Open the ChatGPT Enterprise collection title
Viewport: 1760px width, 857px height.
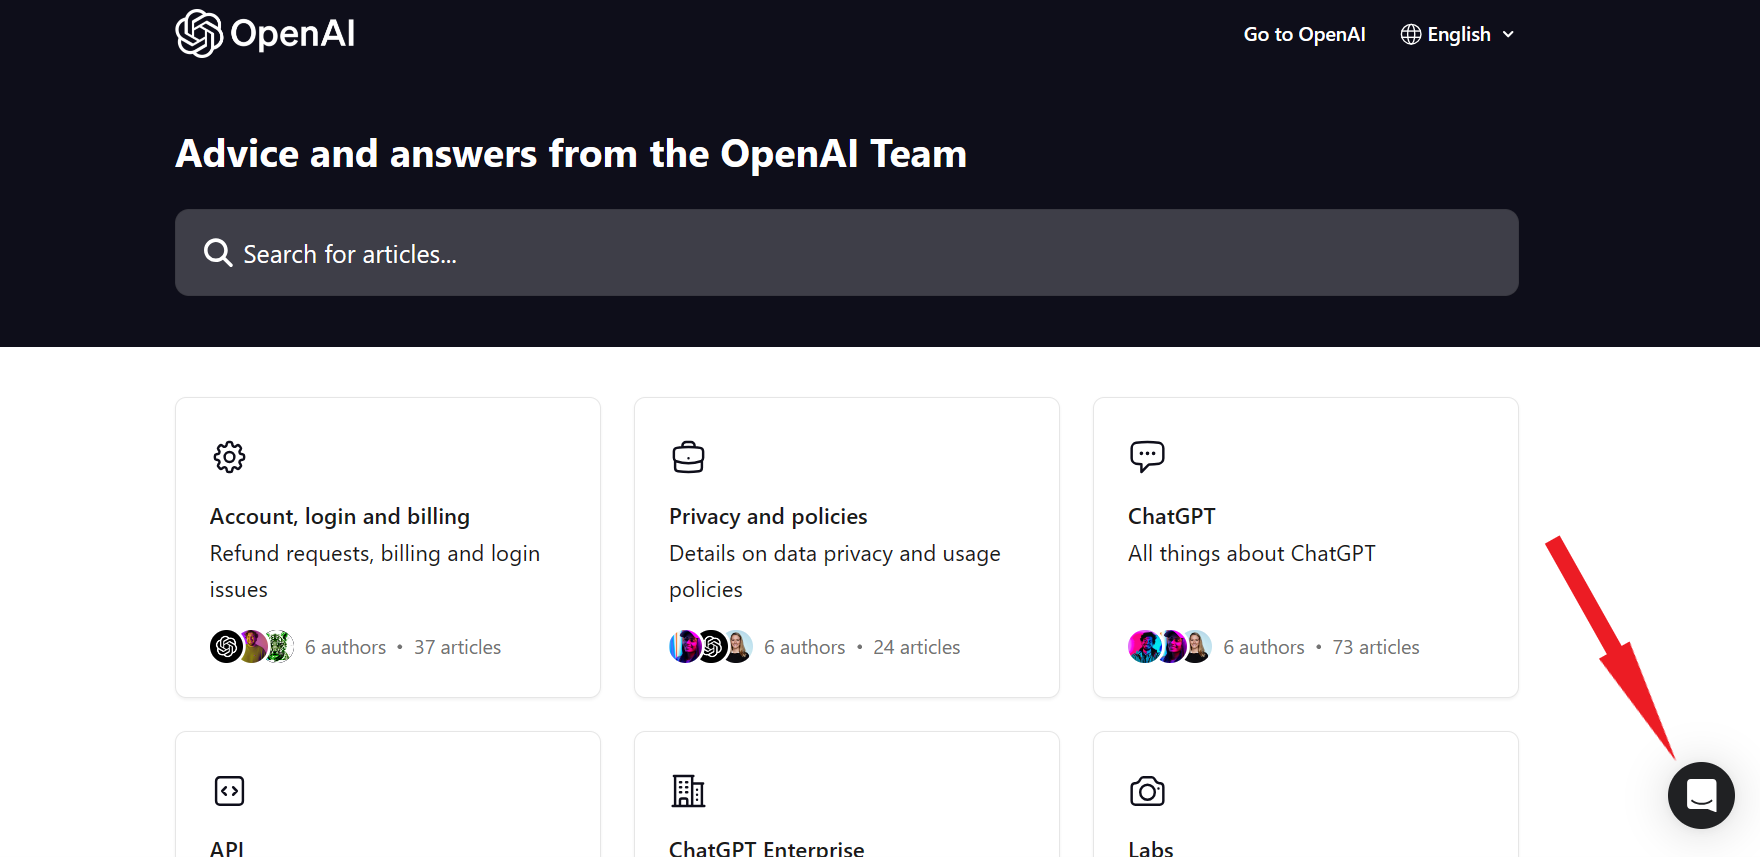click(x=766, y=848)
